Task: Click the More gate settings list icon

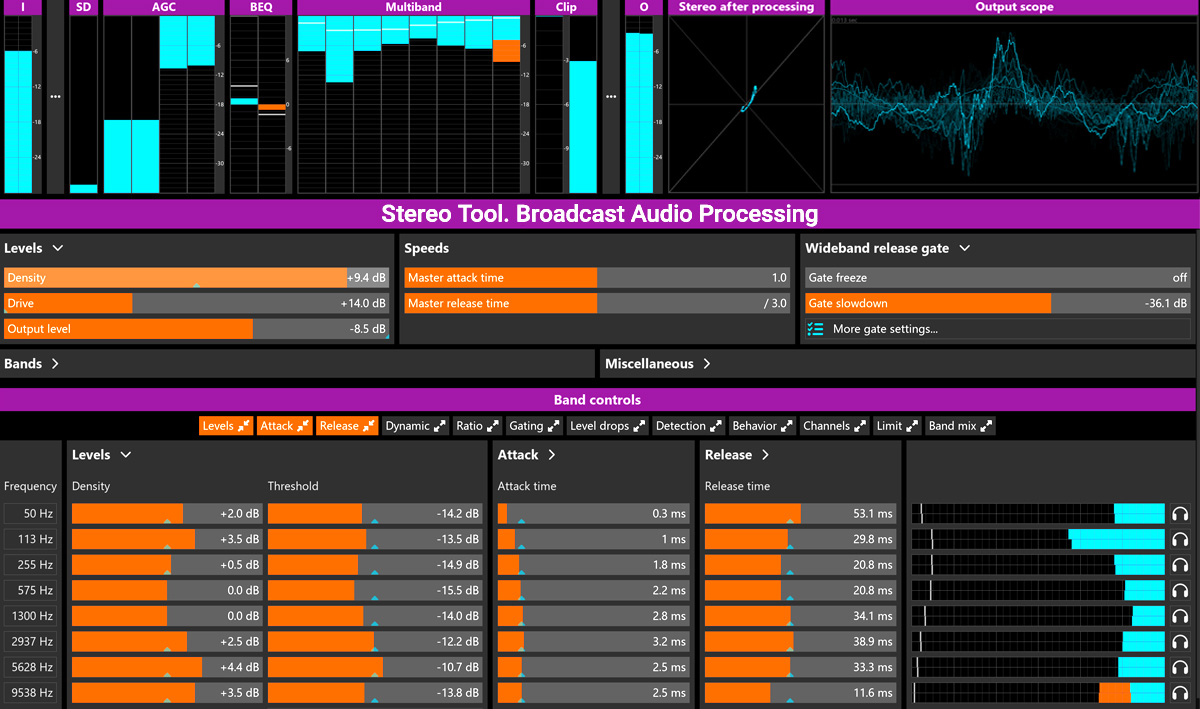Action: [815, 329]
